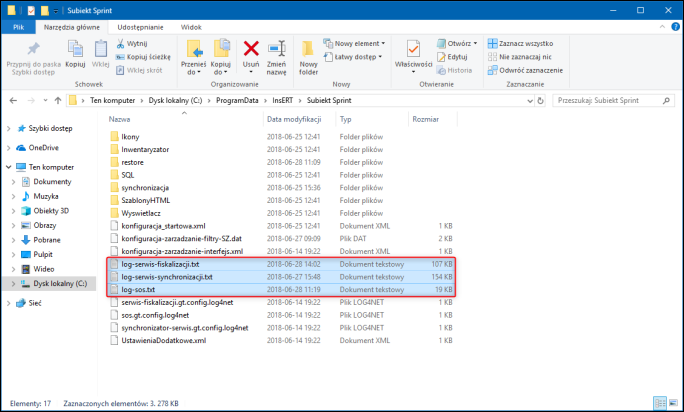Click Ten komputer breadcrumb
The width and height of the screenshot is (684, 412).
(113, 100)
